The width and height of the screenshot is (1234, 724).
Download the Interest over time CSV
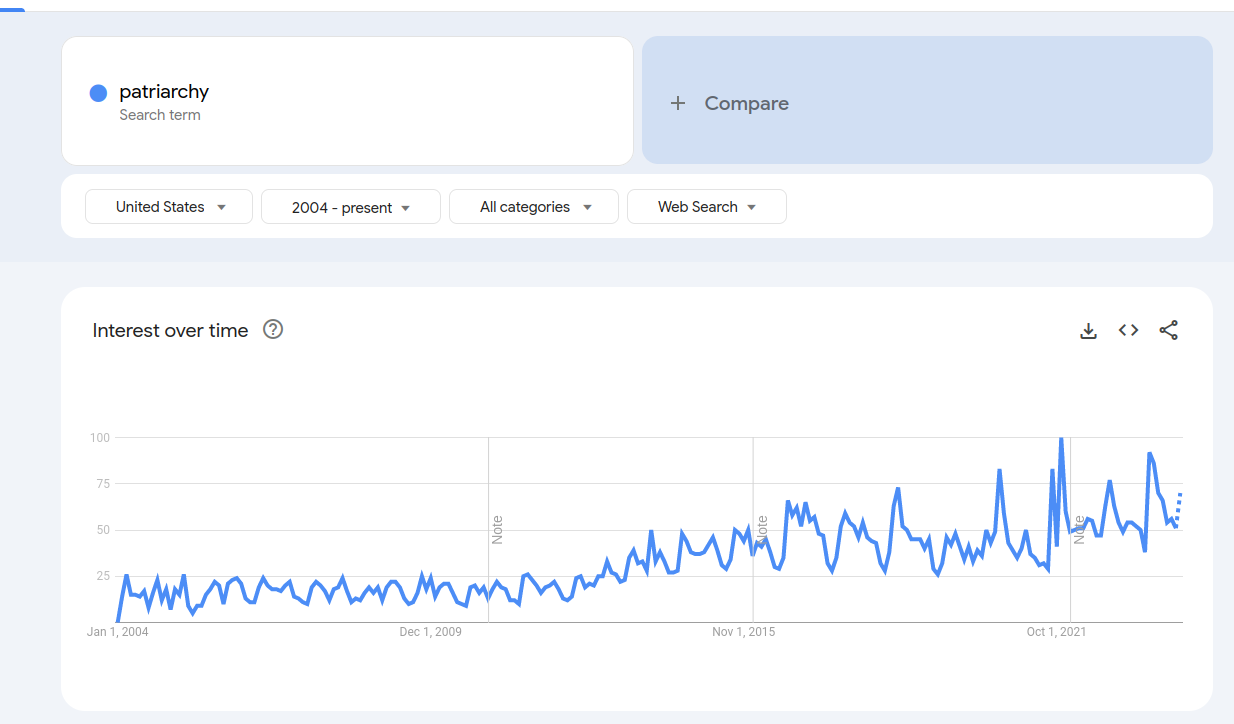(1089, 330)
